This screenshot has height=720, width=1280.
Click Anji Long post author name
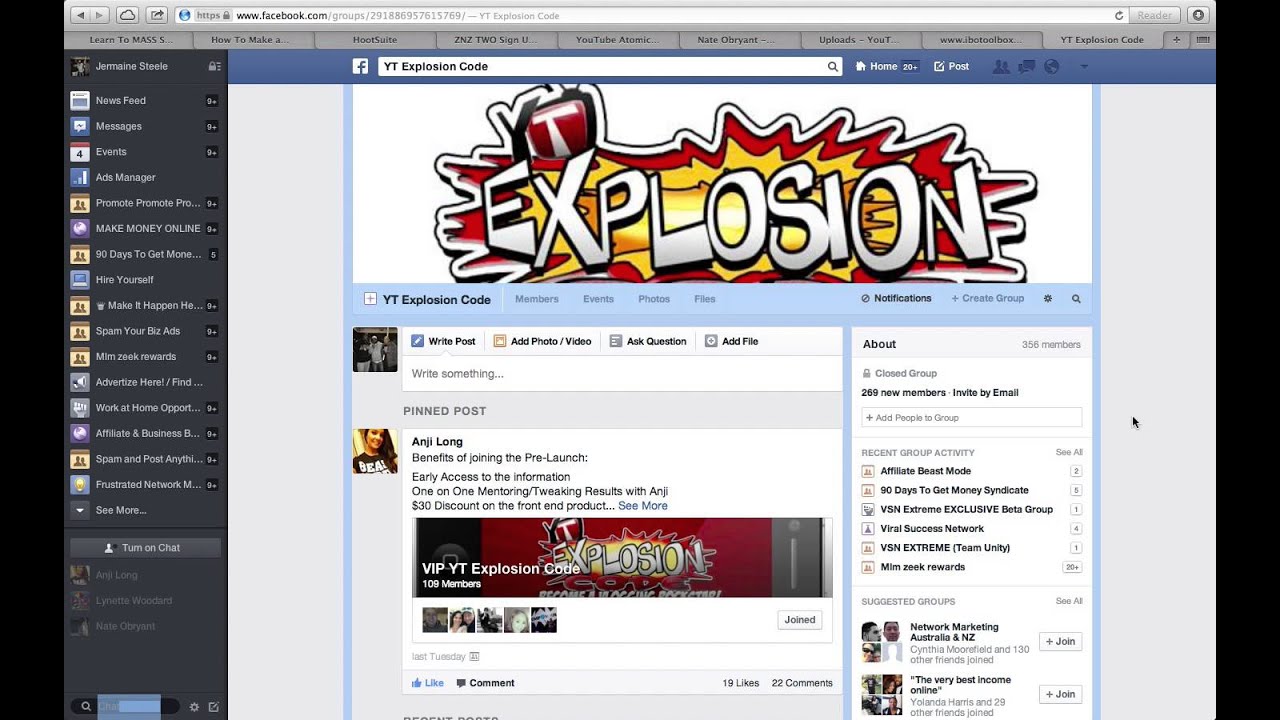pos(437,441)
